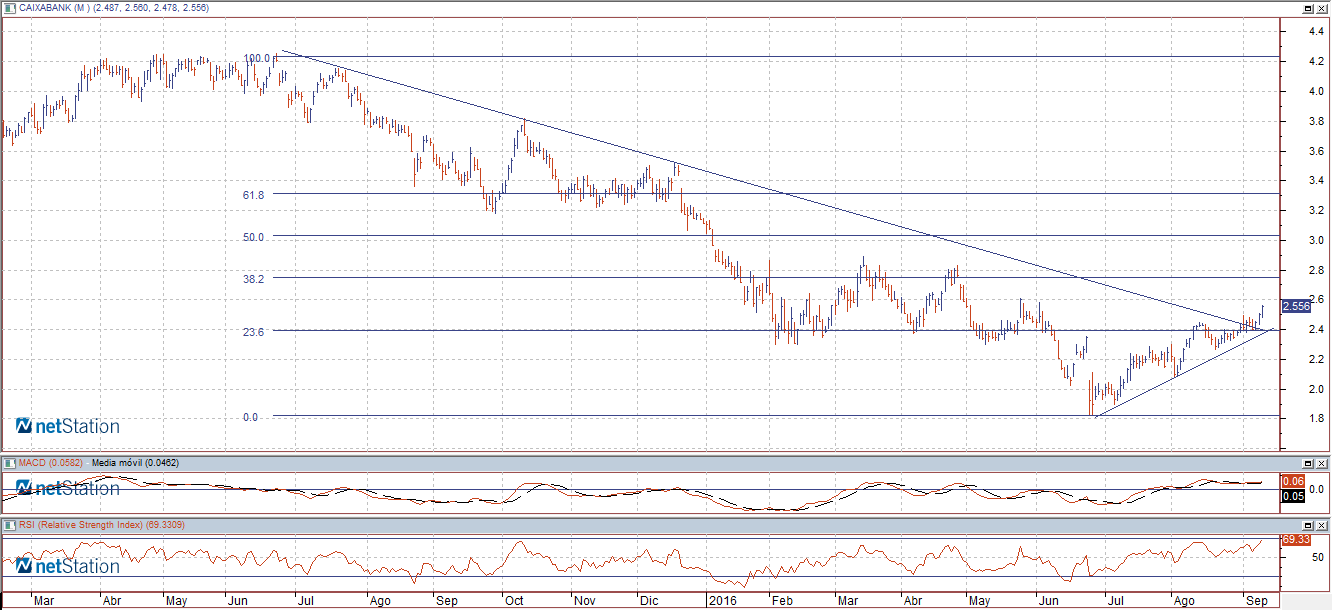Click the 100.0 Fibonacci level label
Viewport: 1332px width, 610px height.
click(x=258, y=58)
